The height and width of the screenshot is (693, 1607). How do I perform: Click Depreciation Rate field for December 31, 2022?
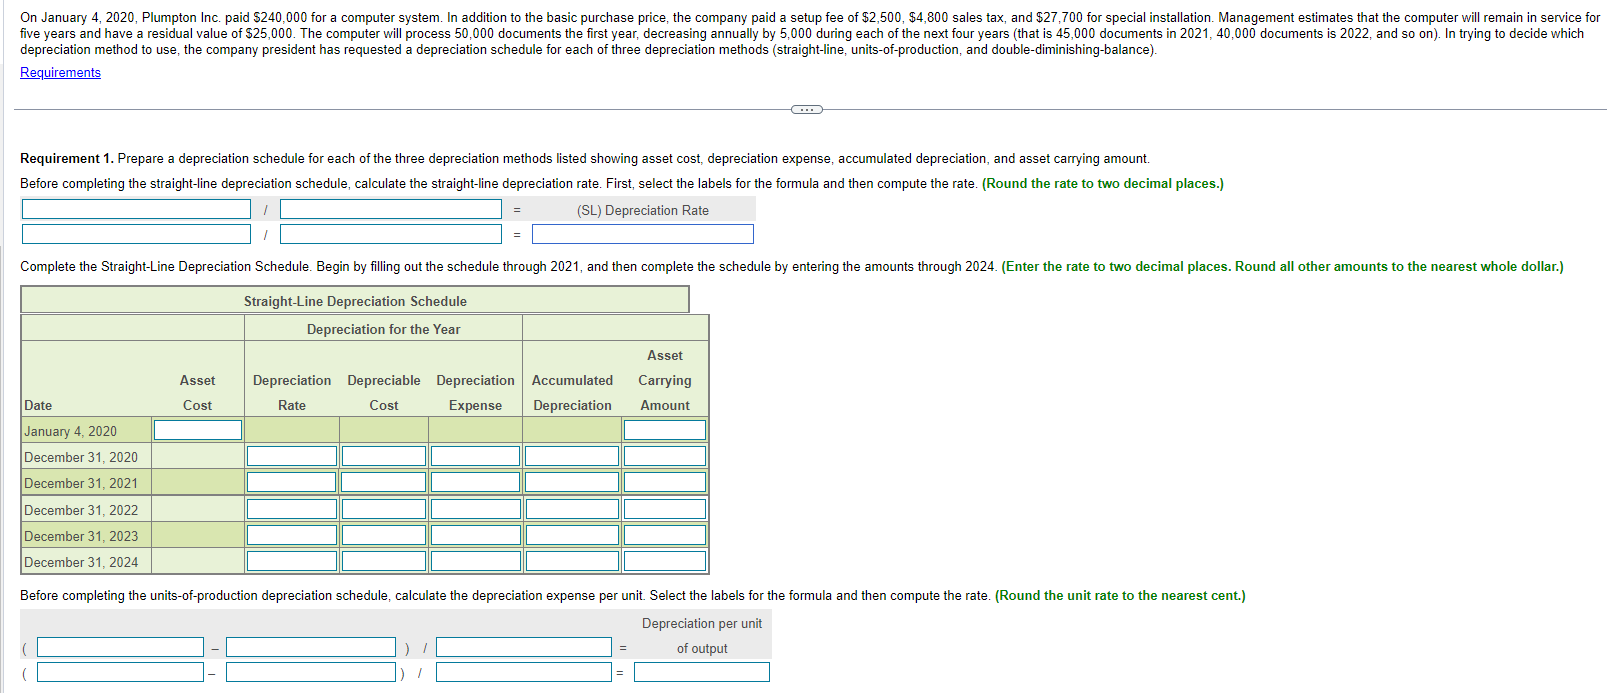[292, 509]
